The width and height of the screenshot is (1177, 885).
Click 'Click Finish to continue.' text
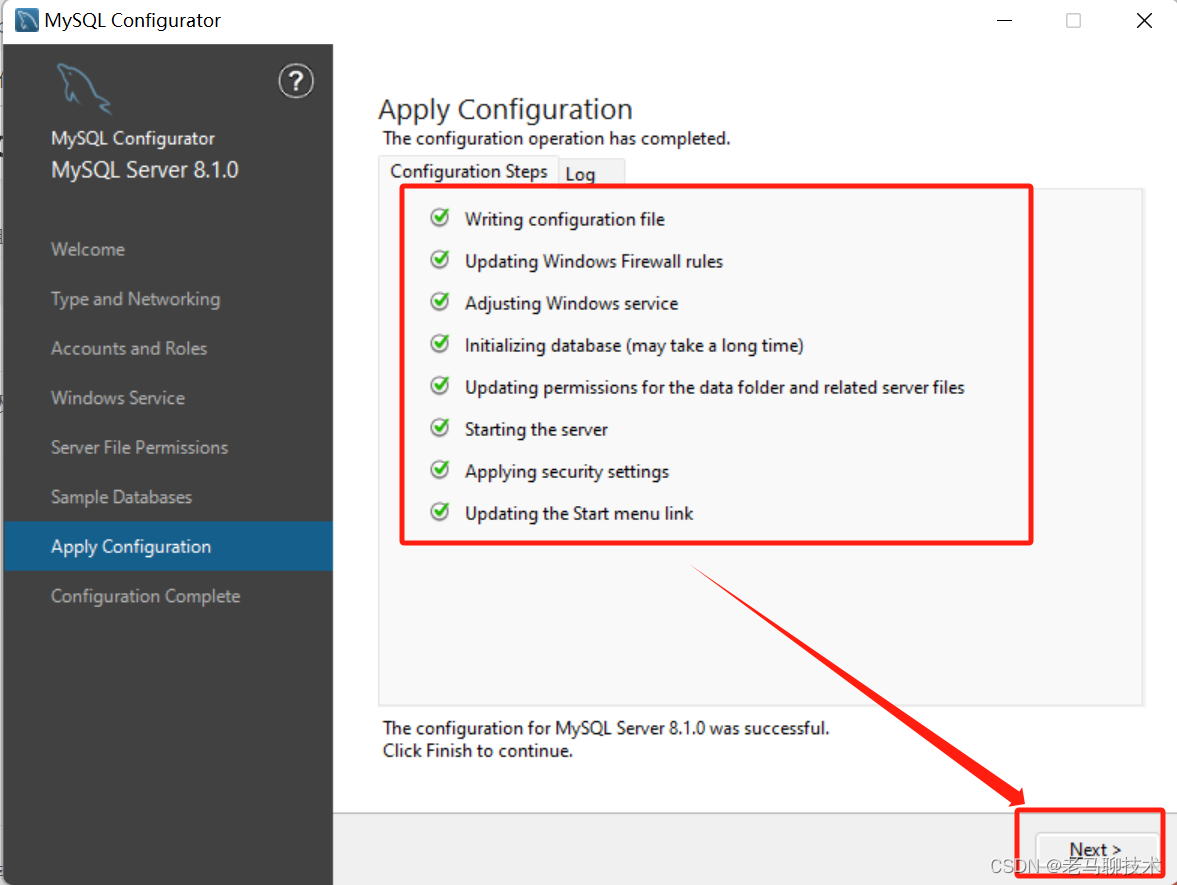pos(477,751)
